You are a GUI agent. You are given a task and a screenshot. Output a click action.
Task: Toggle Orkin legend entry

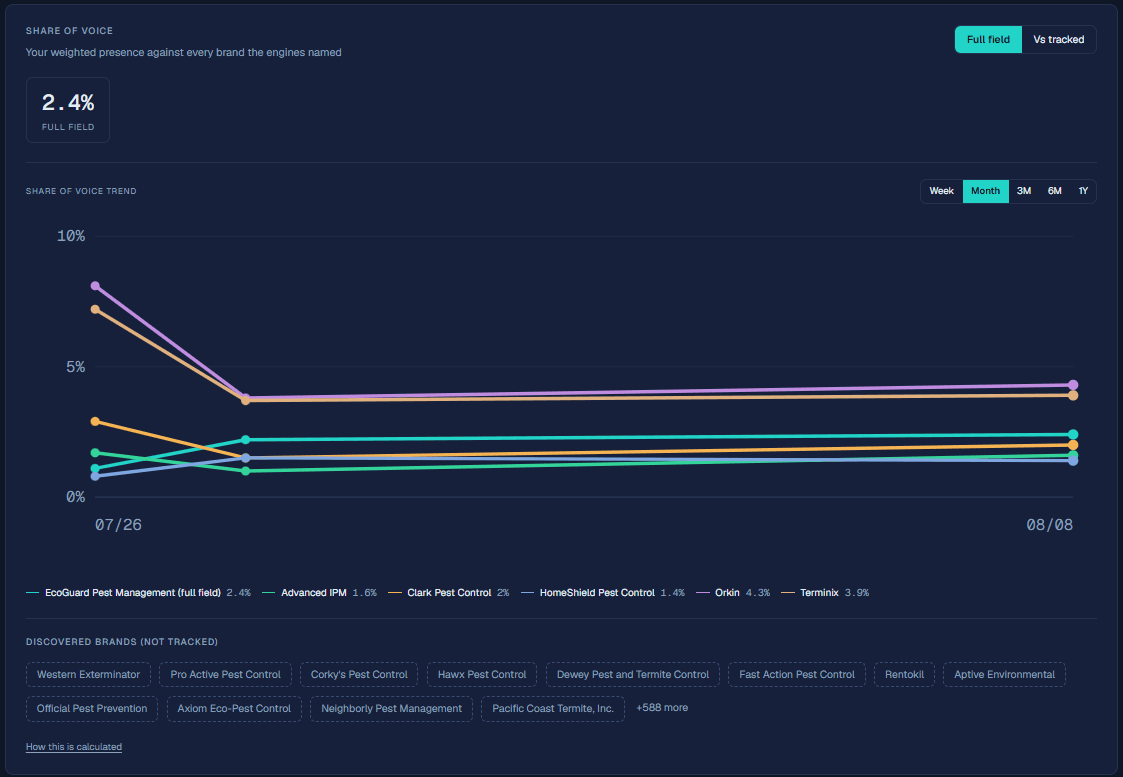point(733,593)
